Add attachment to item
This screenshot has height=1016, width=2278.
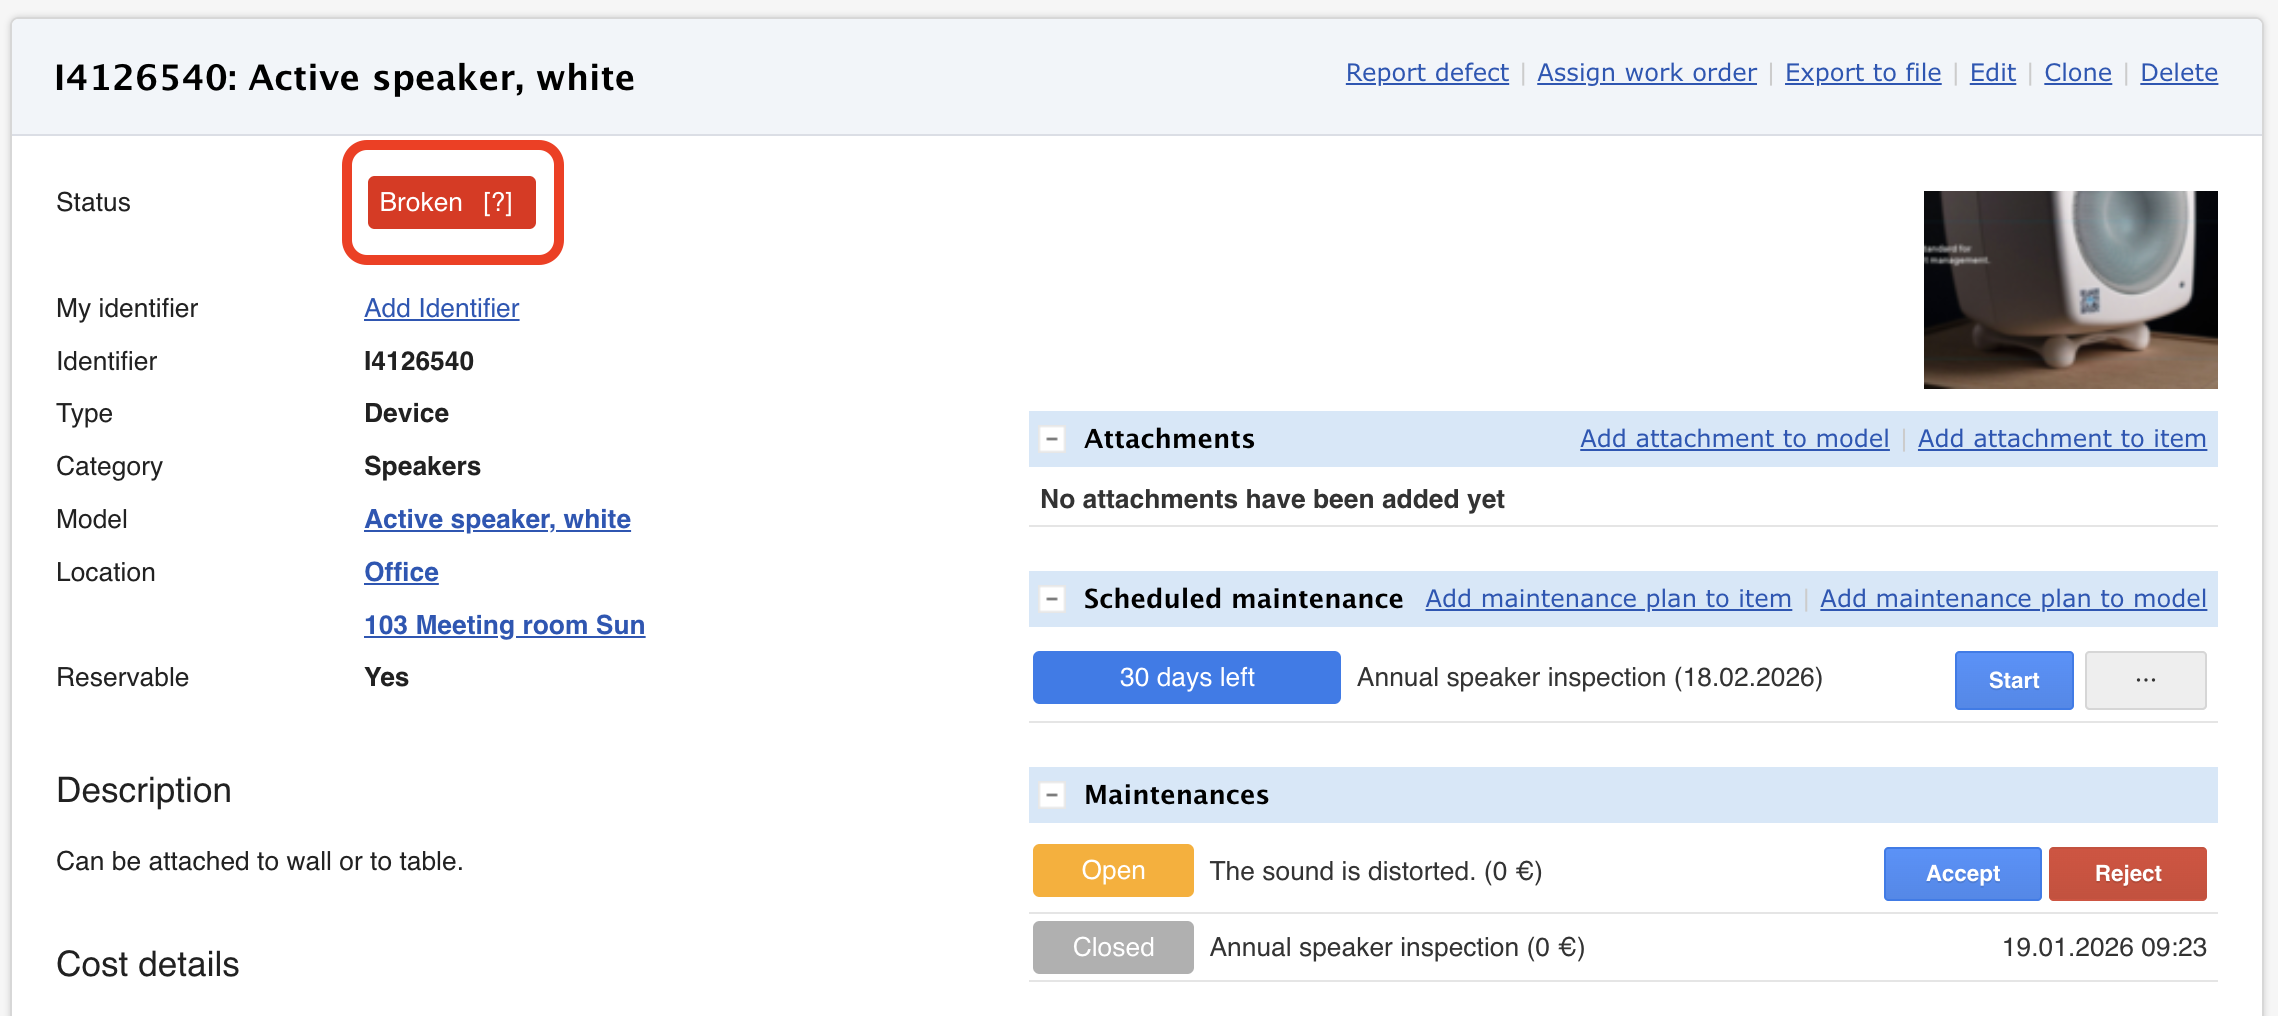(2062, 439)
